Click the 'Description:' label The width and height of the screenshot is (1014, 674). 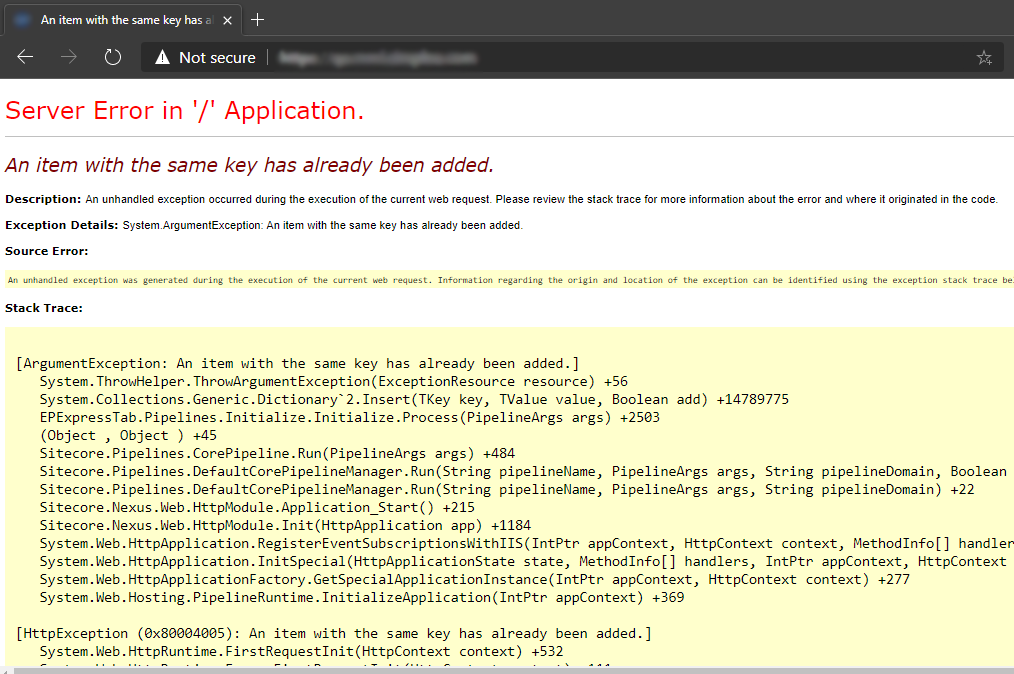coord(43,199)
